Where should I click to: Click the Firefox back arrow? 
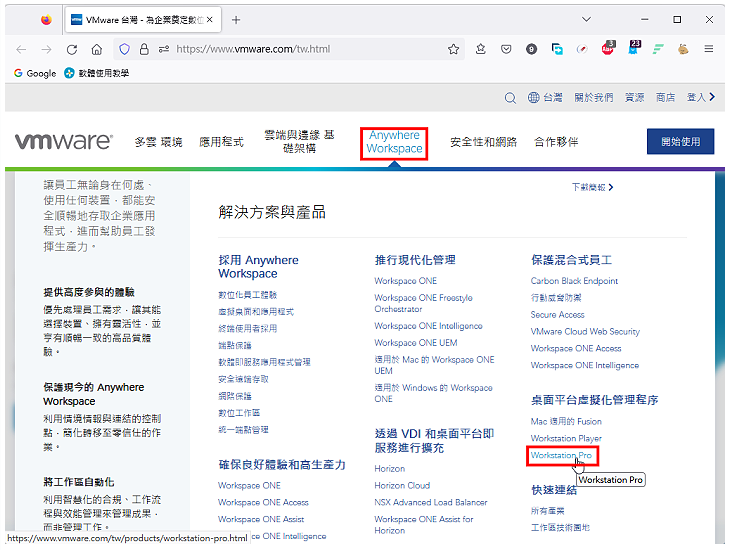pyautogui.click(x=21, y=49)
